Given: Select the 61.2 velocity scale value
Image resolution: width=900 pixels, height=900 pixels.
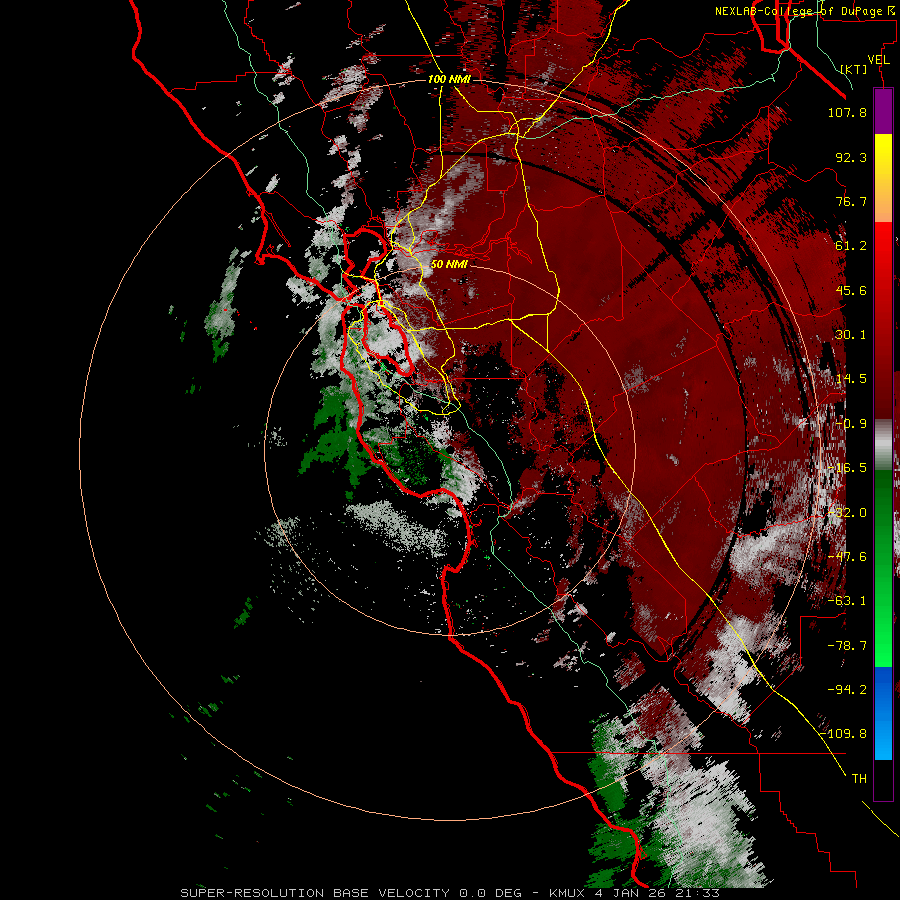Looking at the screenshot, I should point(851,246).
